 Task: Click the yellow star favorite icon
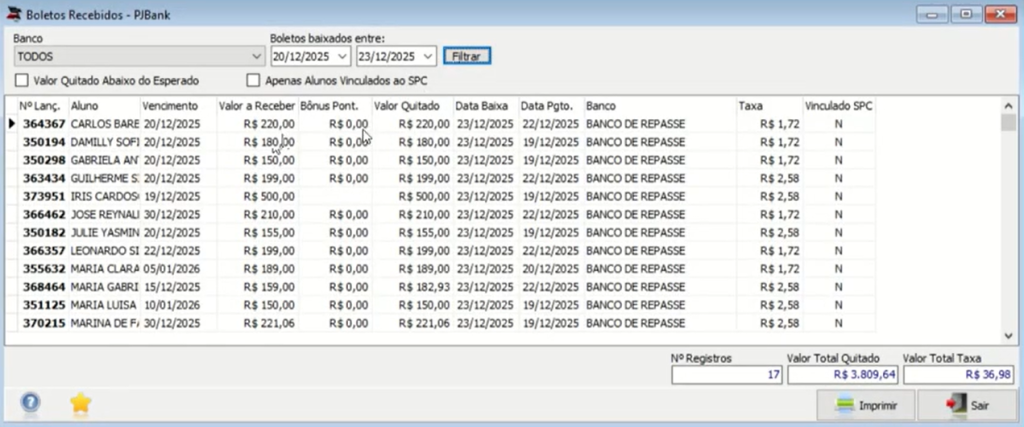(80, 403)
